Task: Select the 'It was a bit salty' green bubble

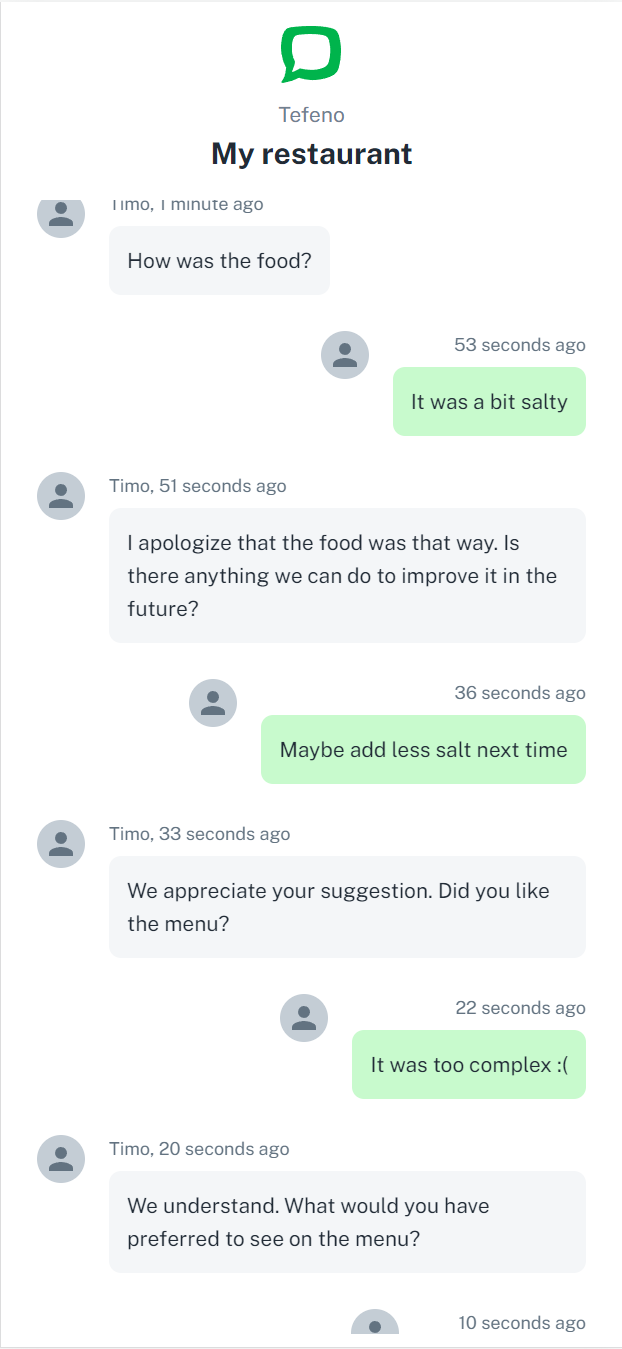Action: [489, 402]
